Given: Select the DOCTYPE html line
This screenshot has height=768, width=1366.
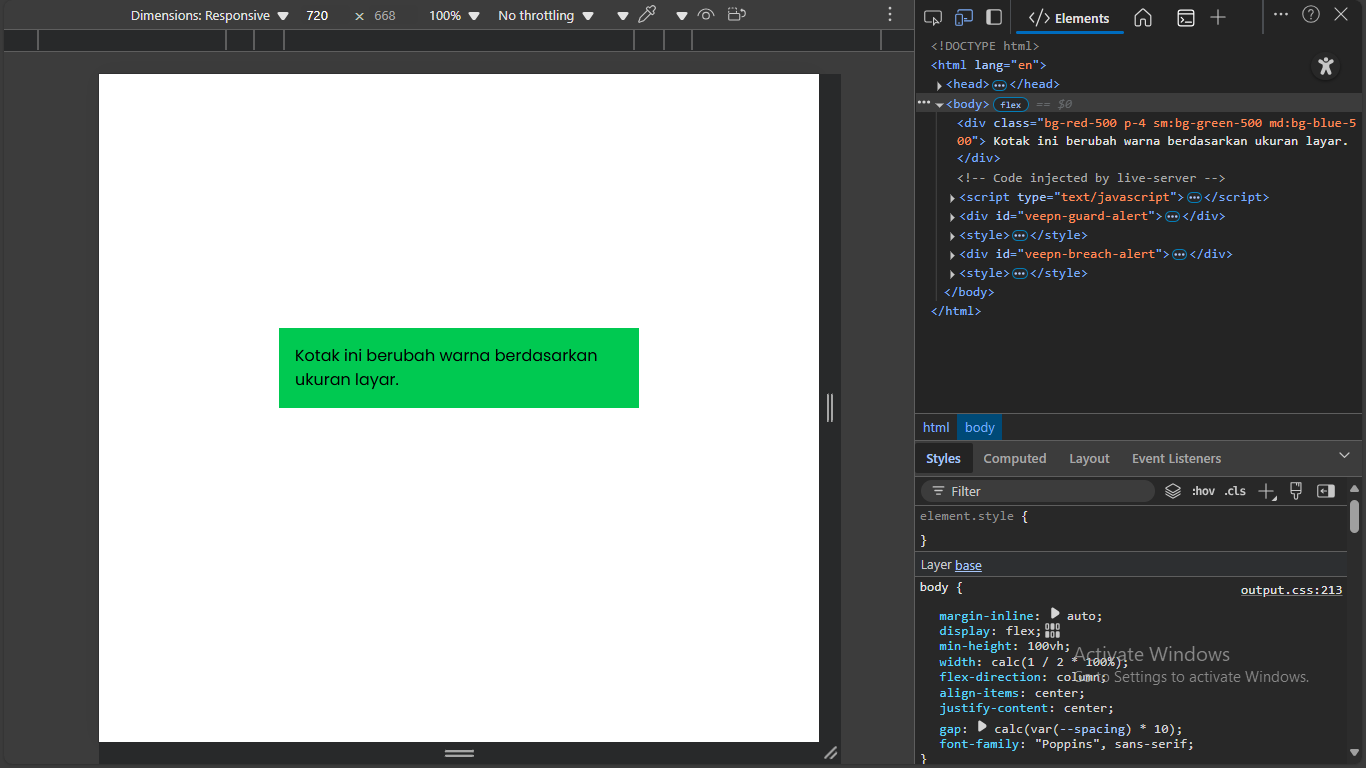Looking at the screenshot, I should point(985,46).
